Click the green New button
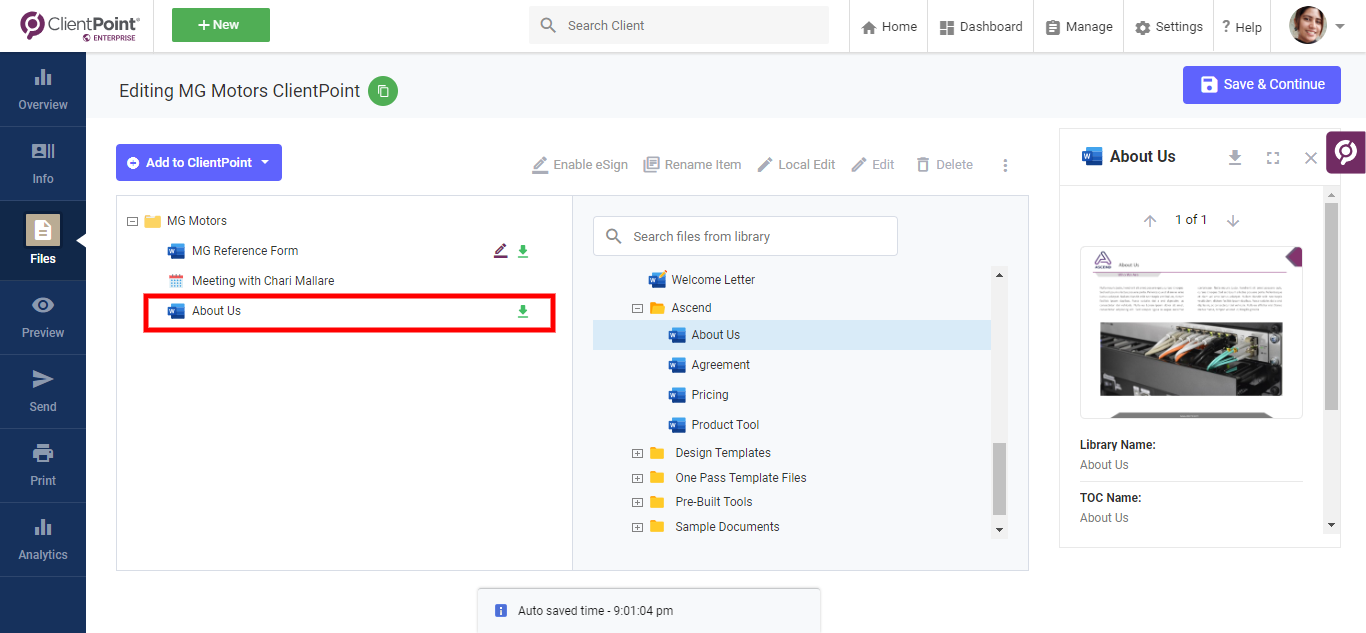The width and height of the screenshot is (1366, 633). [x=221, y=25]
